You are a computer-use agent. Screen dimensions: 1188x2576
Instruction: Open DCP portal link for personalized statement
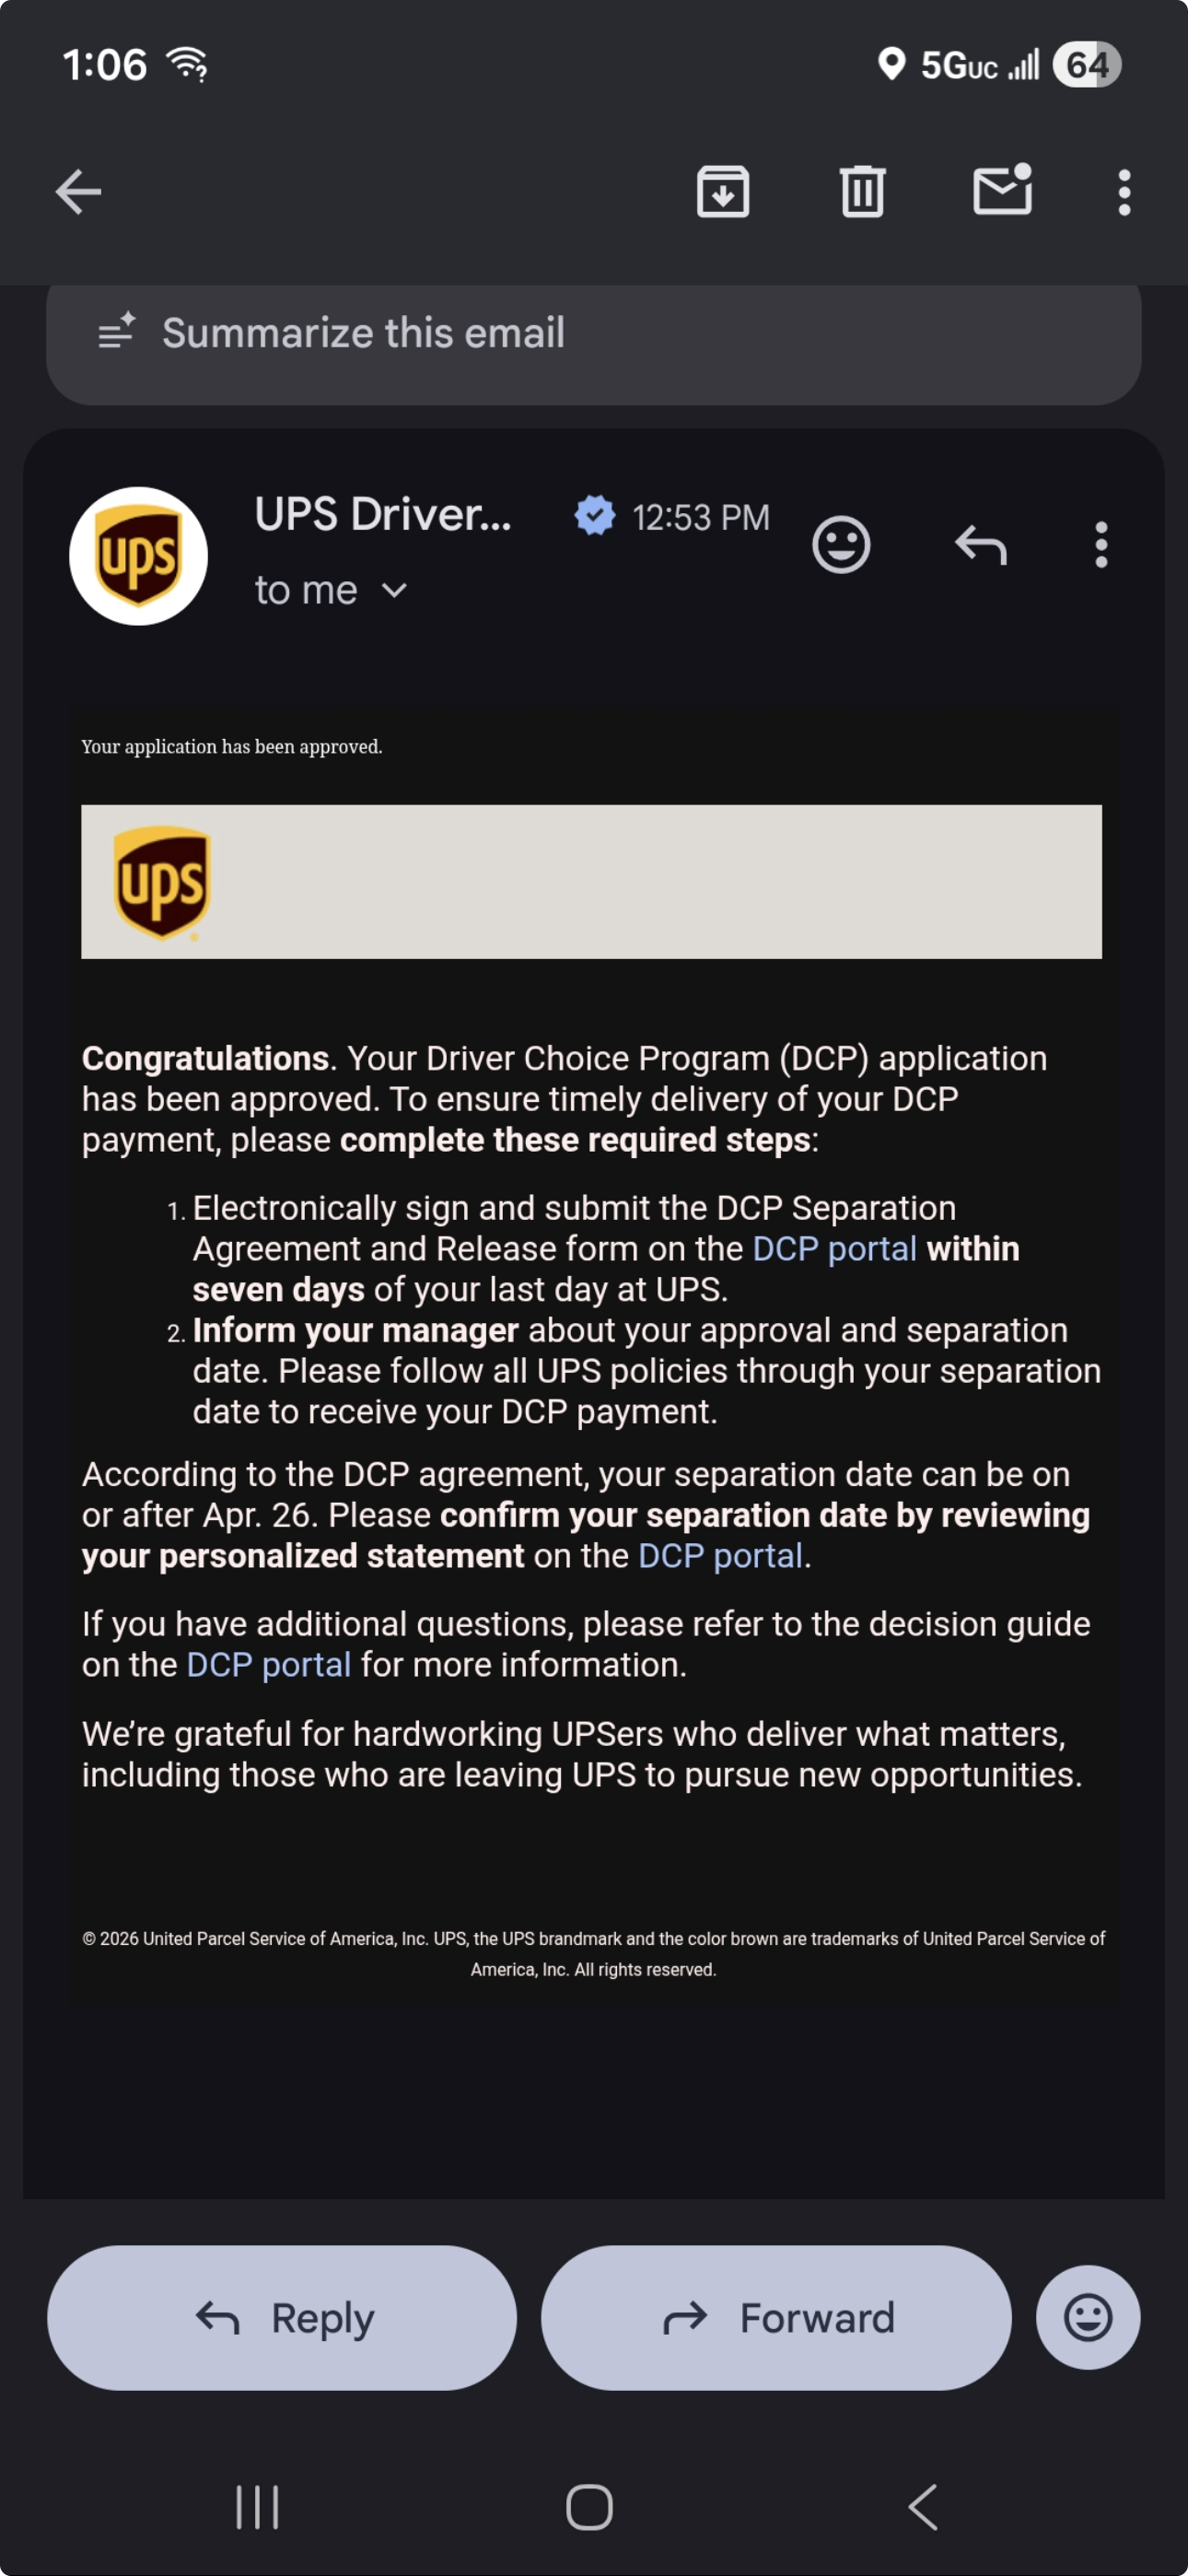click(720, 1556)
